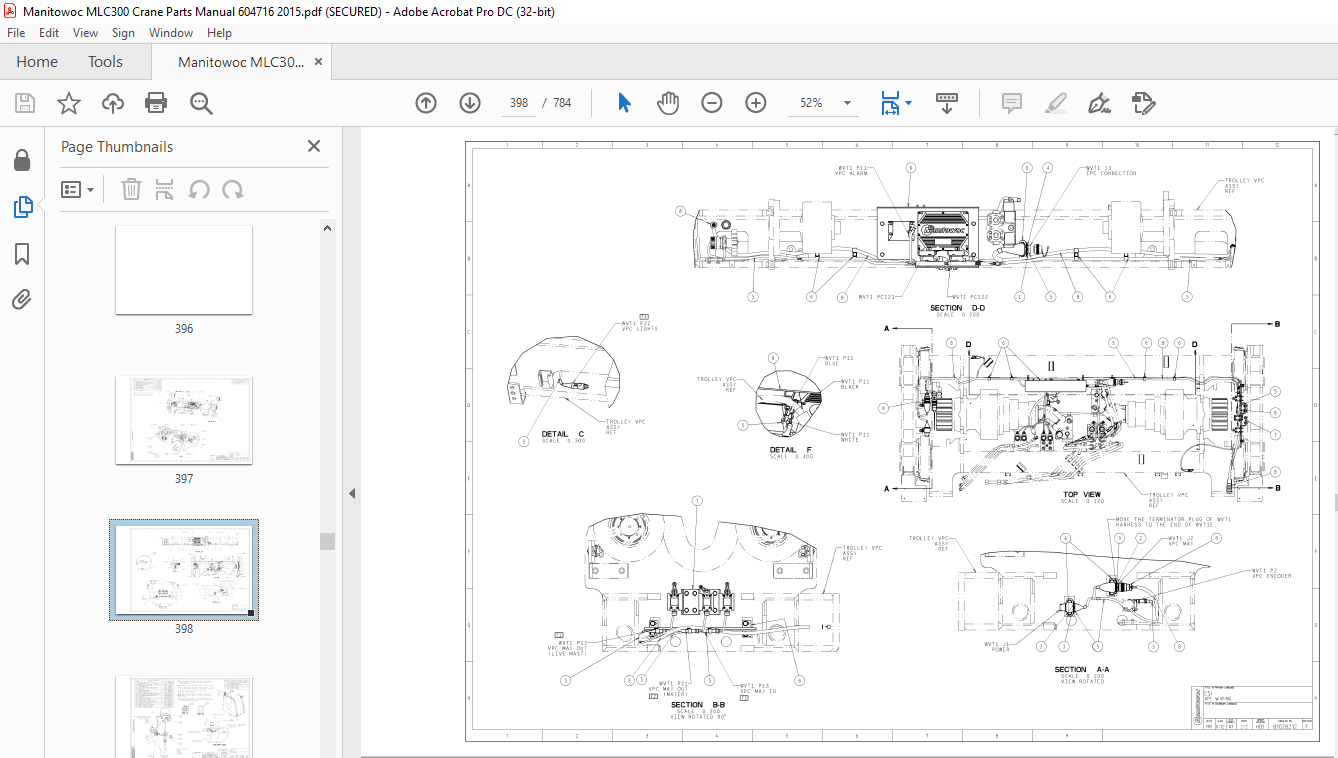Open the Help menu
1338x758 pixels.
point(219,33)
